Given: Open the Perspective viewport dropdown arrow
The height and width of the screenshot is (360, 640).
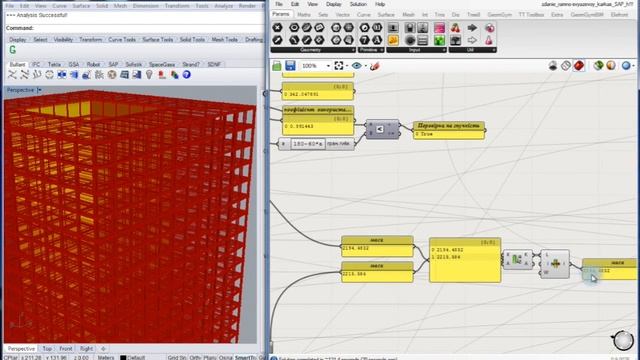Looking at the screenshot, I should [39, 90].
